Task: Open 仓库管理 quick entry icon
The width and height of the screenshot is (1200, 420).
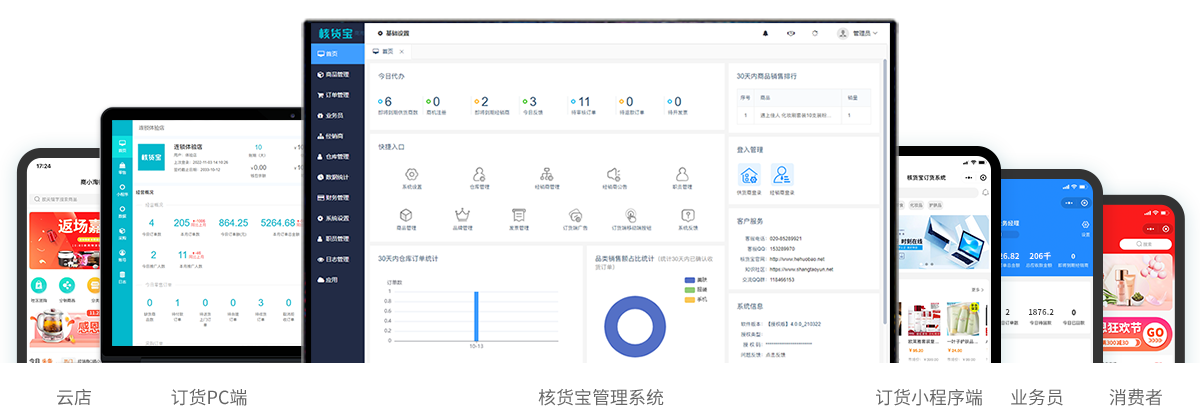Action: (x=480, y=174)
